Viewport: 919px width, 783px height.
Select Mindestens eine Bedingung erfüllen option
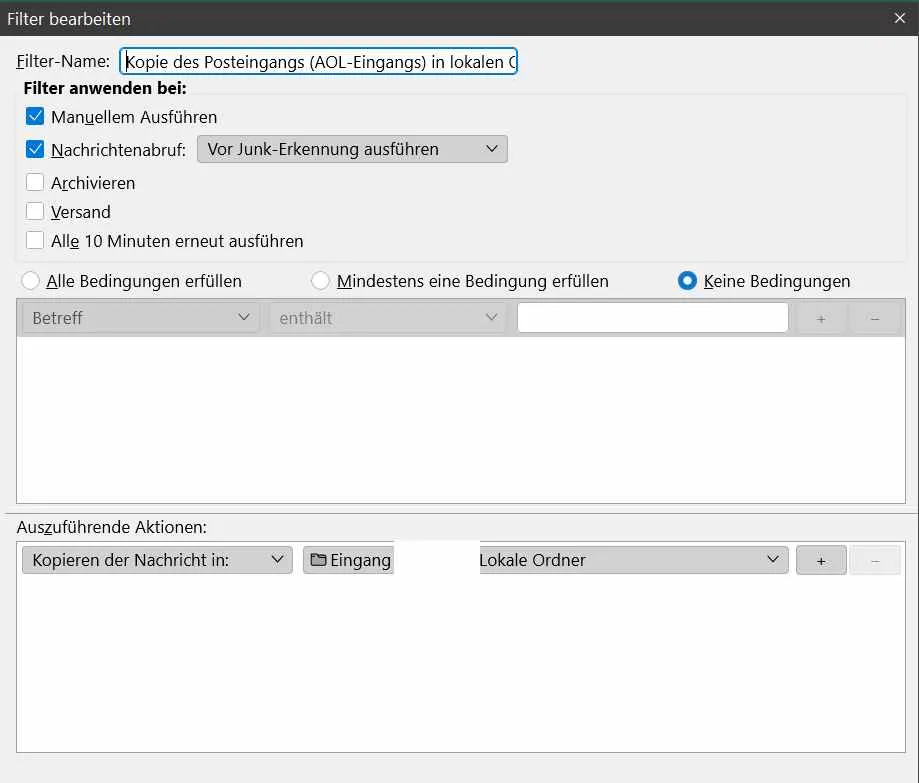321,281
